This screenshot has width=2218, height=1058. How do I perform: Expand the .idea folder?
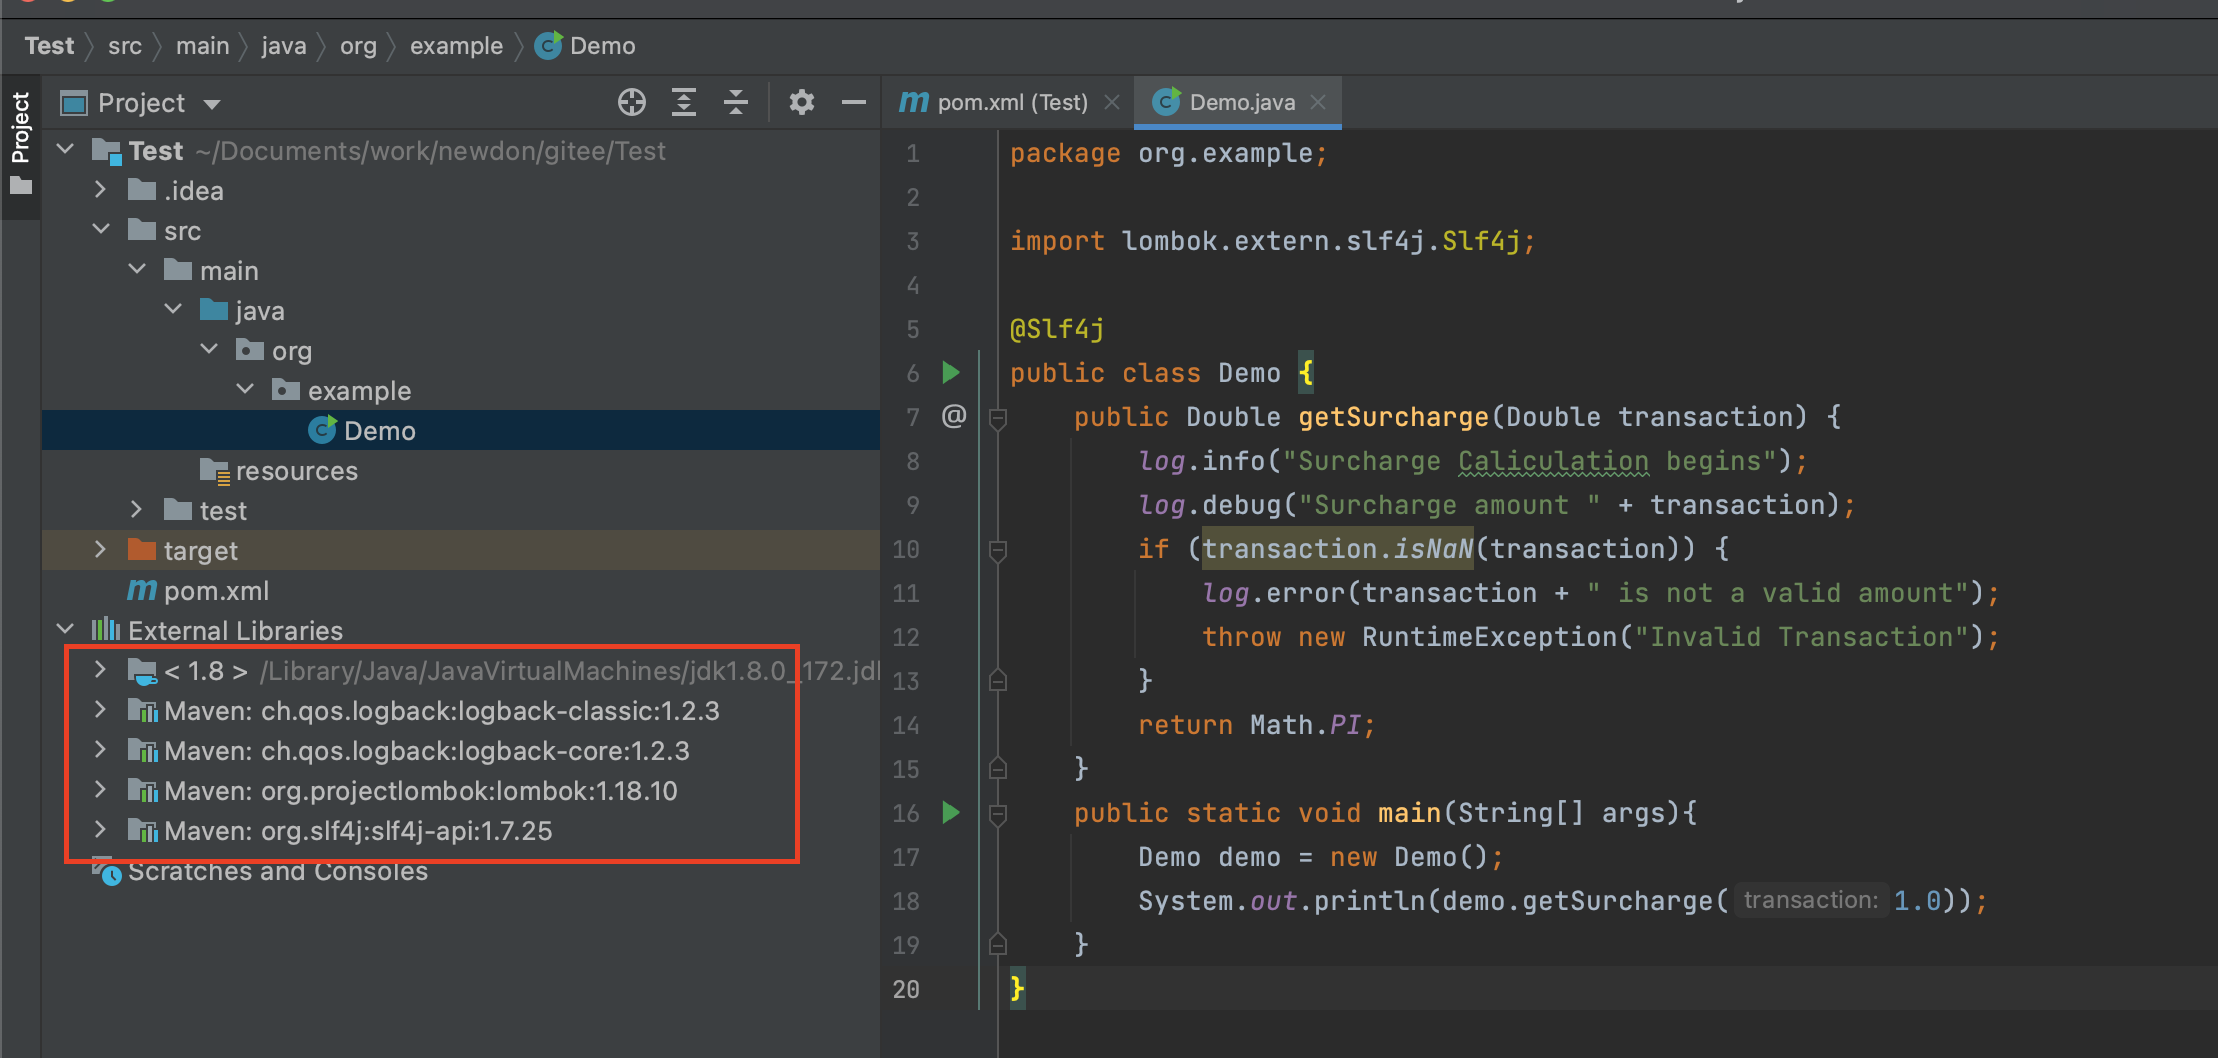pyautogui.click(x=100, y=189)
